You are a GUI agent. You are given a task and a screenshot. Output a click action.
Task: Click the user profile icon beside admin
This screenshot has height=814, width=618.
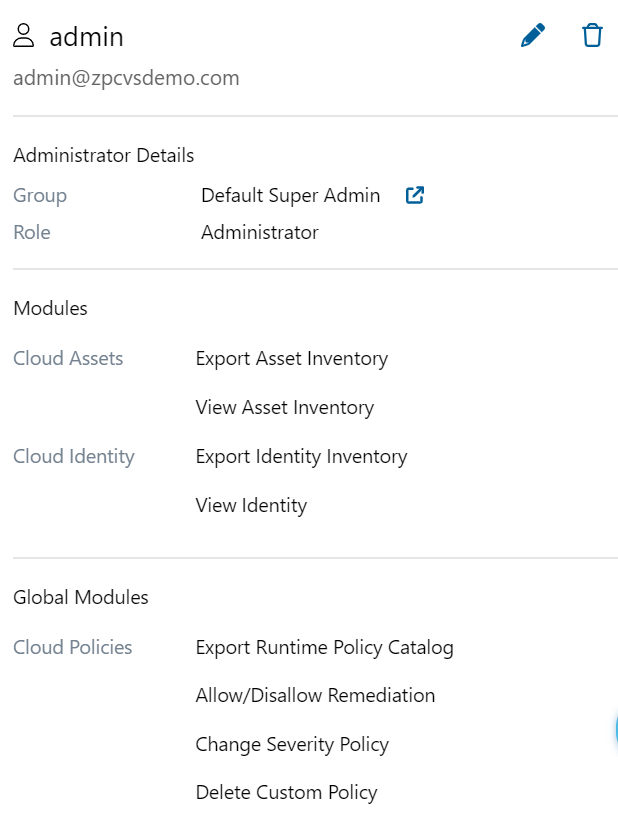point(24,37)
